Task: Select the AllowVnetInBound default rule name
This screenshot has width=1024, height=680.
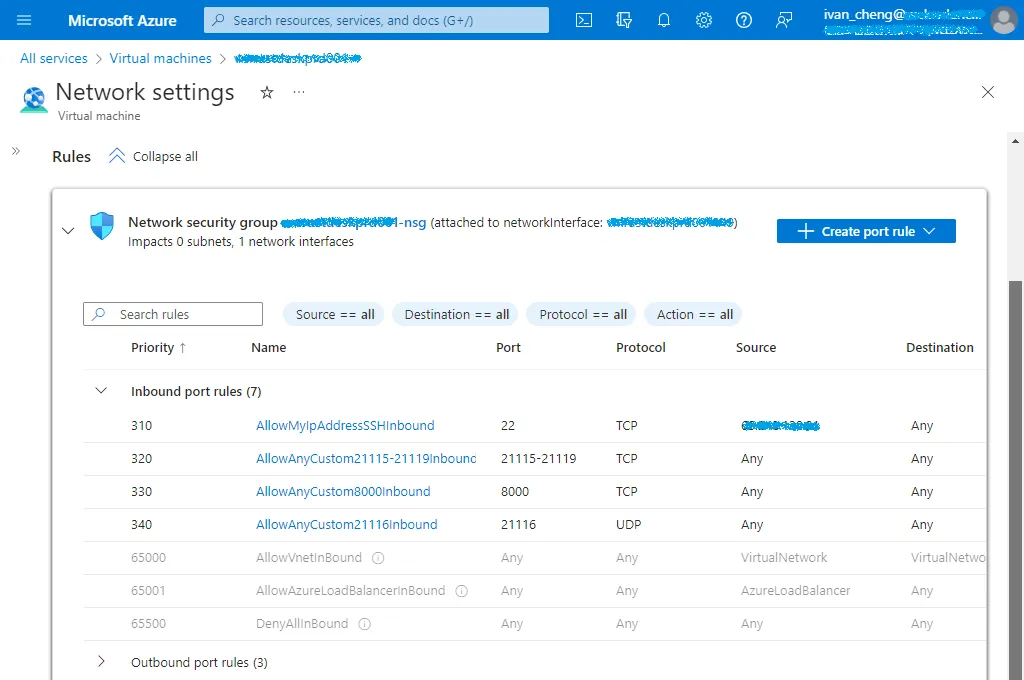Action: (x=309, y=558)
